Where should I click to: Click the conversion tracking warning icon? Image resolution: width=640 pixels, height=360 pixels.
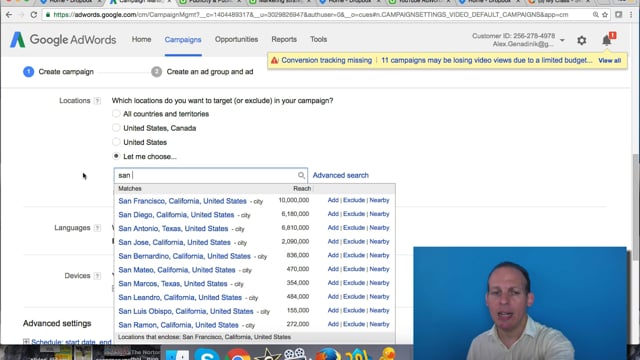coord(274,60)
